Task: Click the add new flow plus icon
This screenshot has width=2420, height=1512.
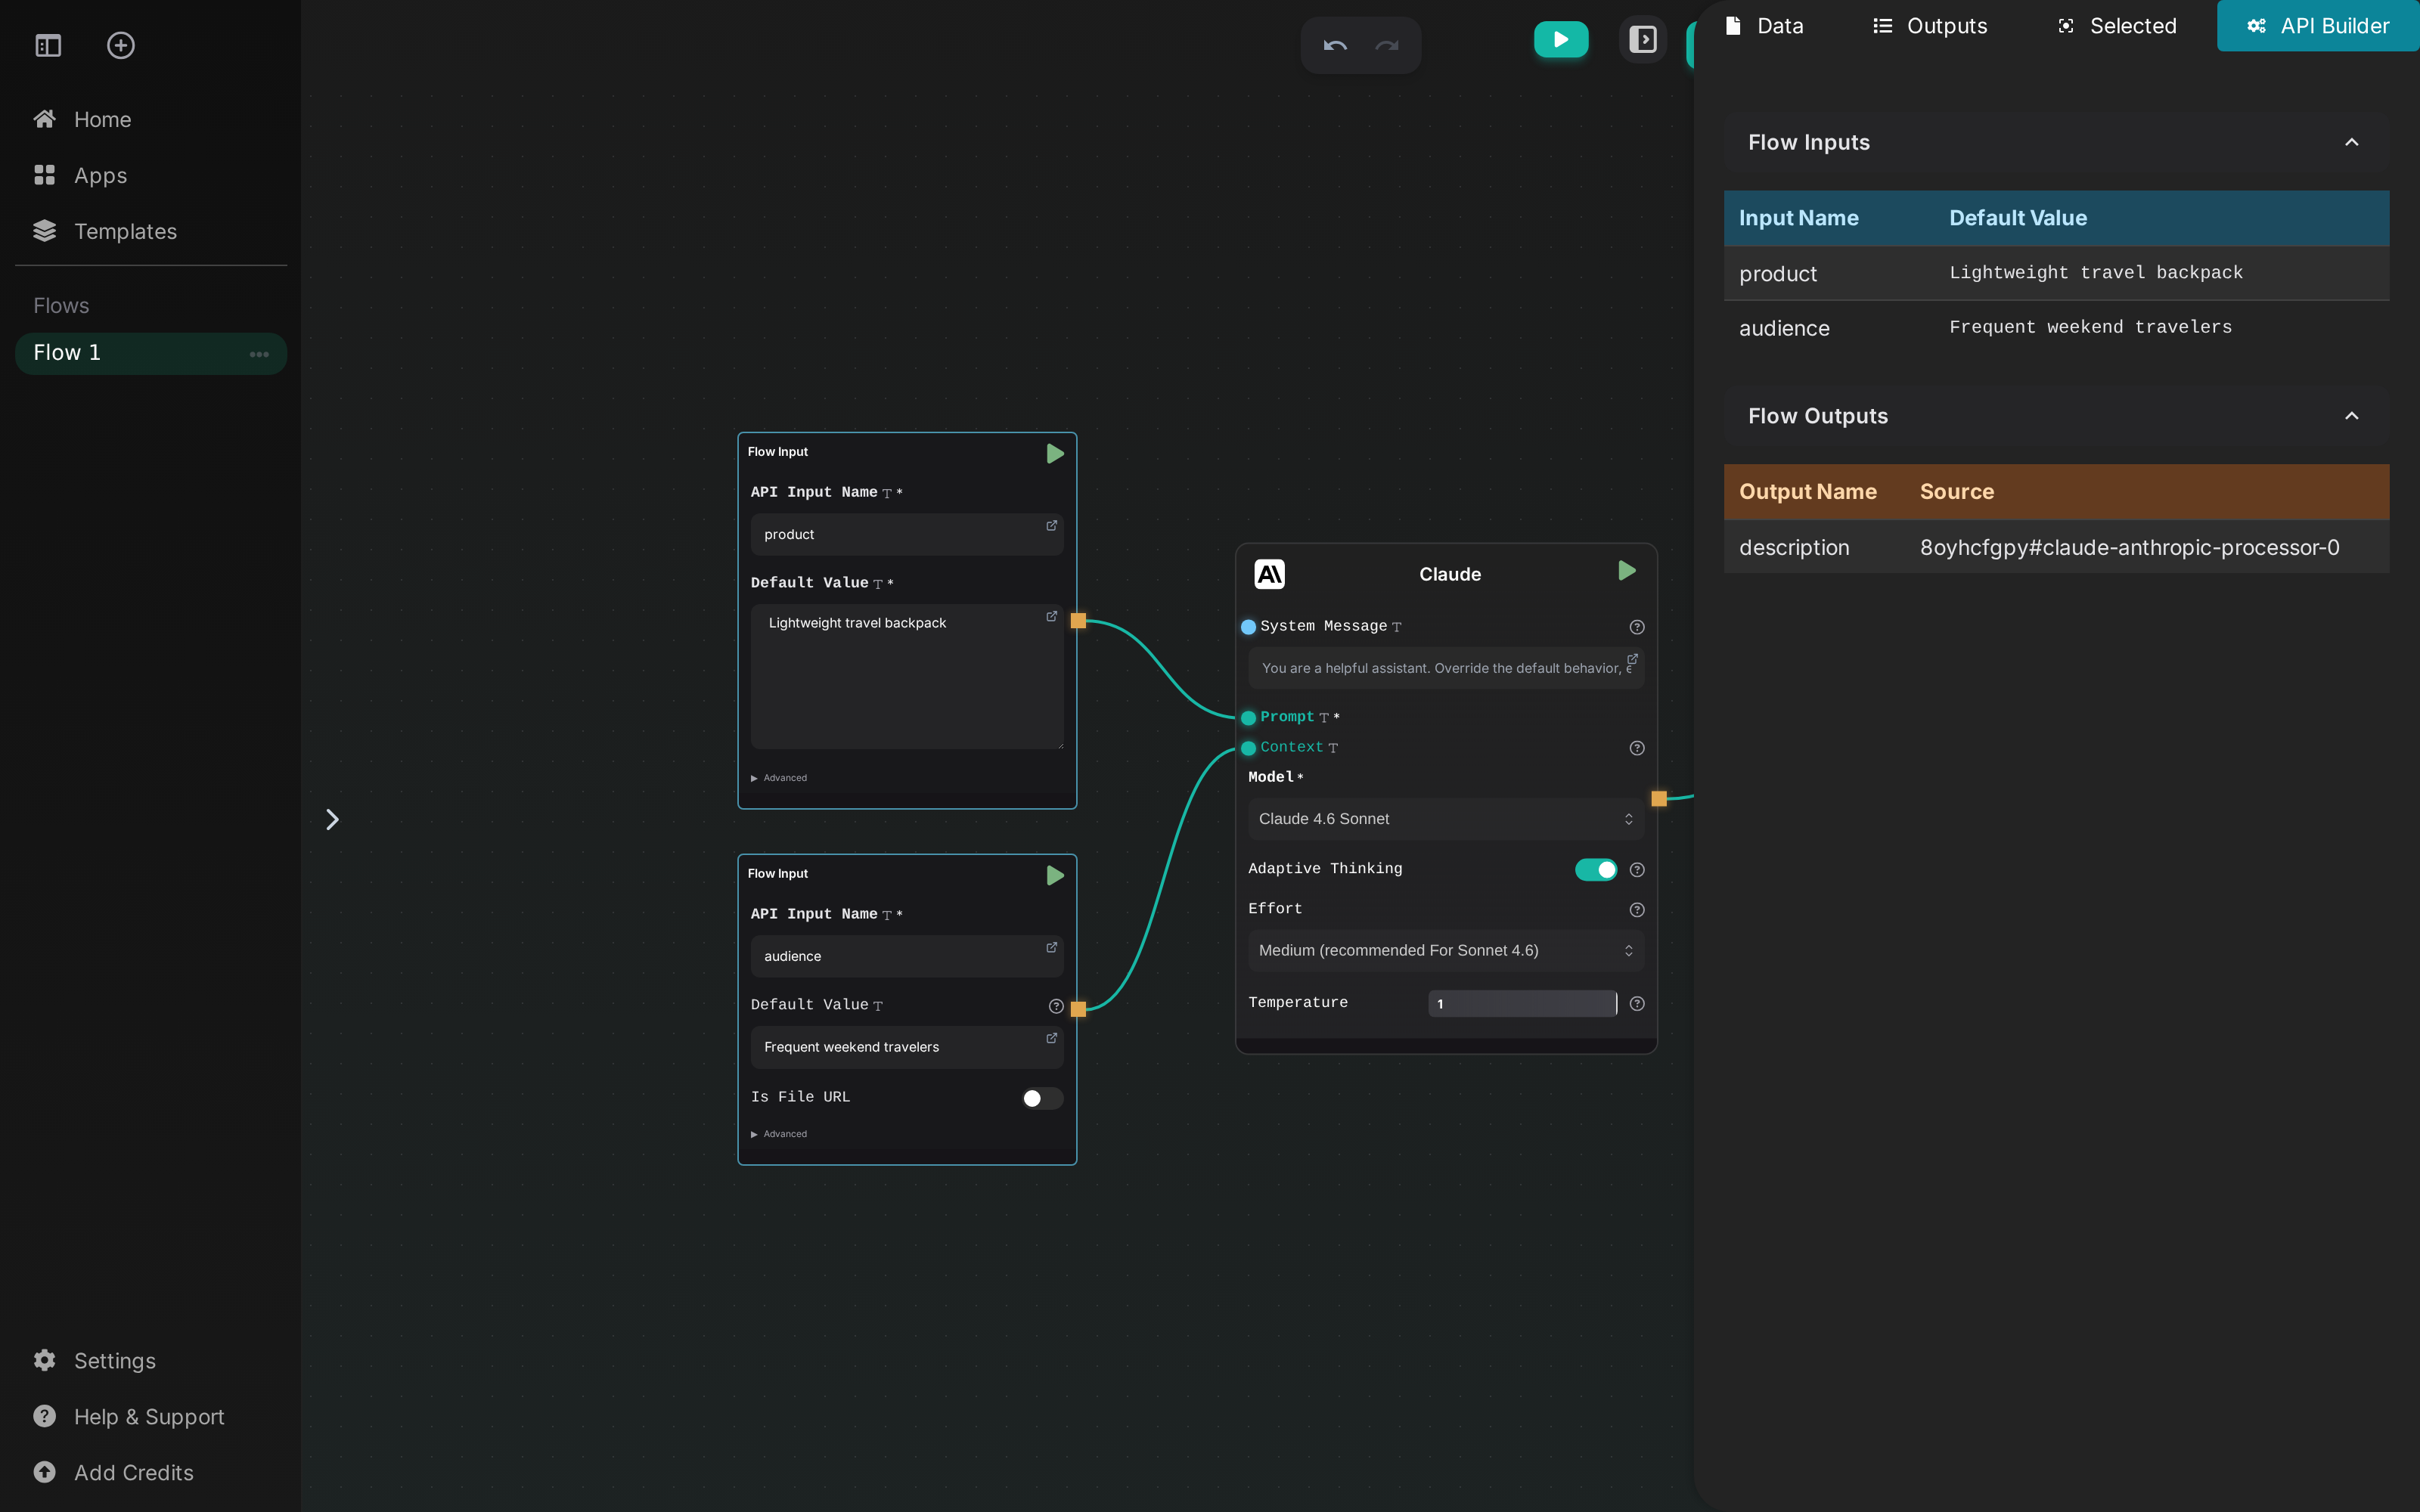Action: point(121,45)
